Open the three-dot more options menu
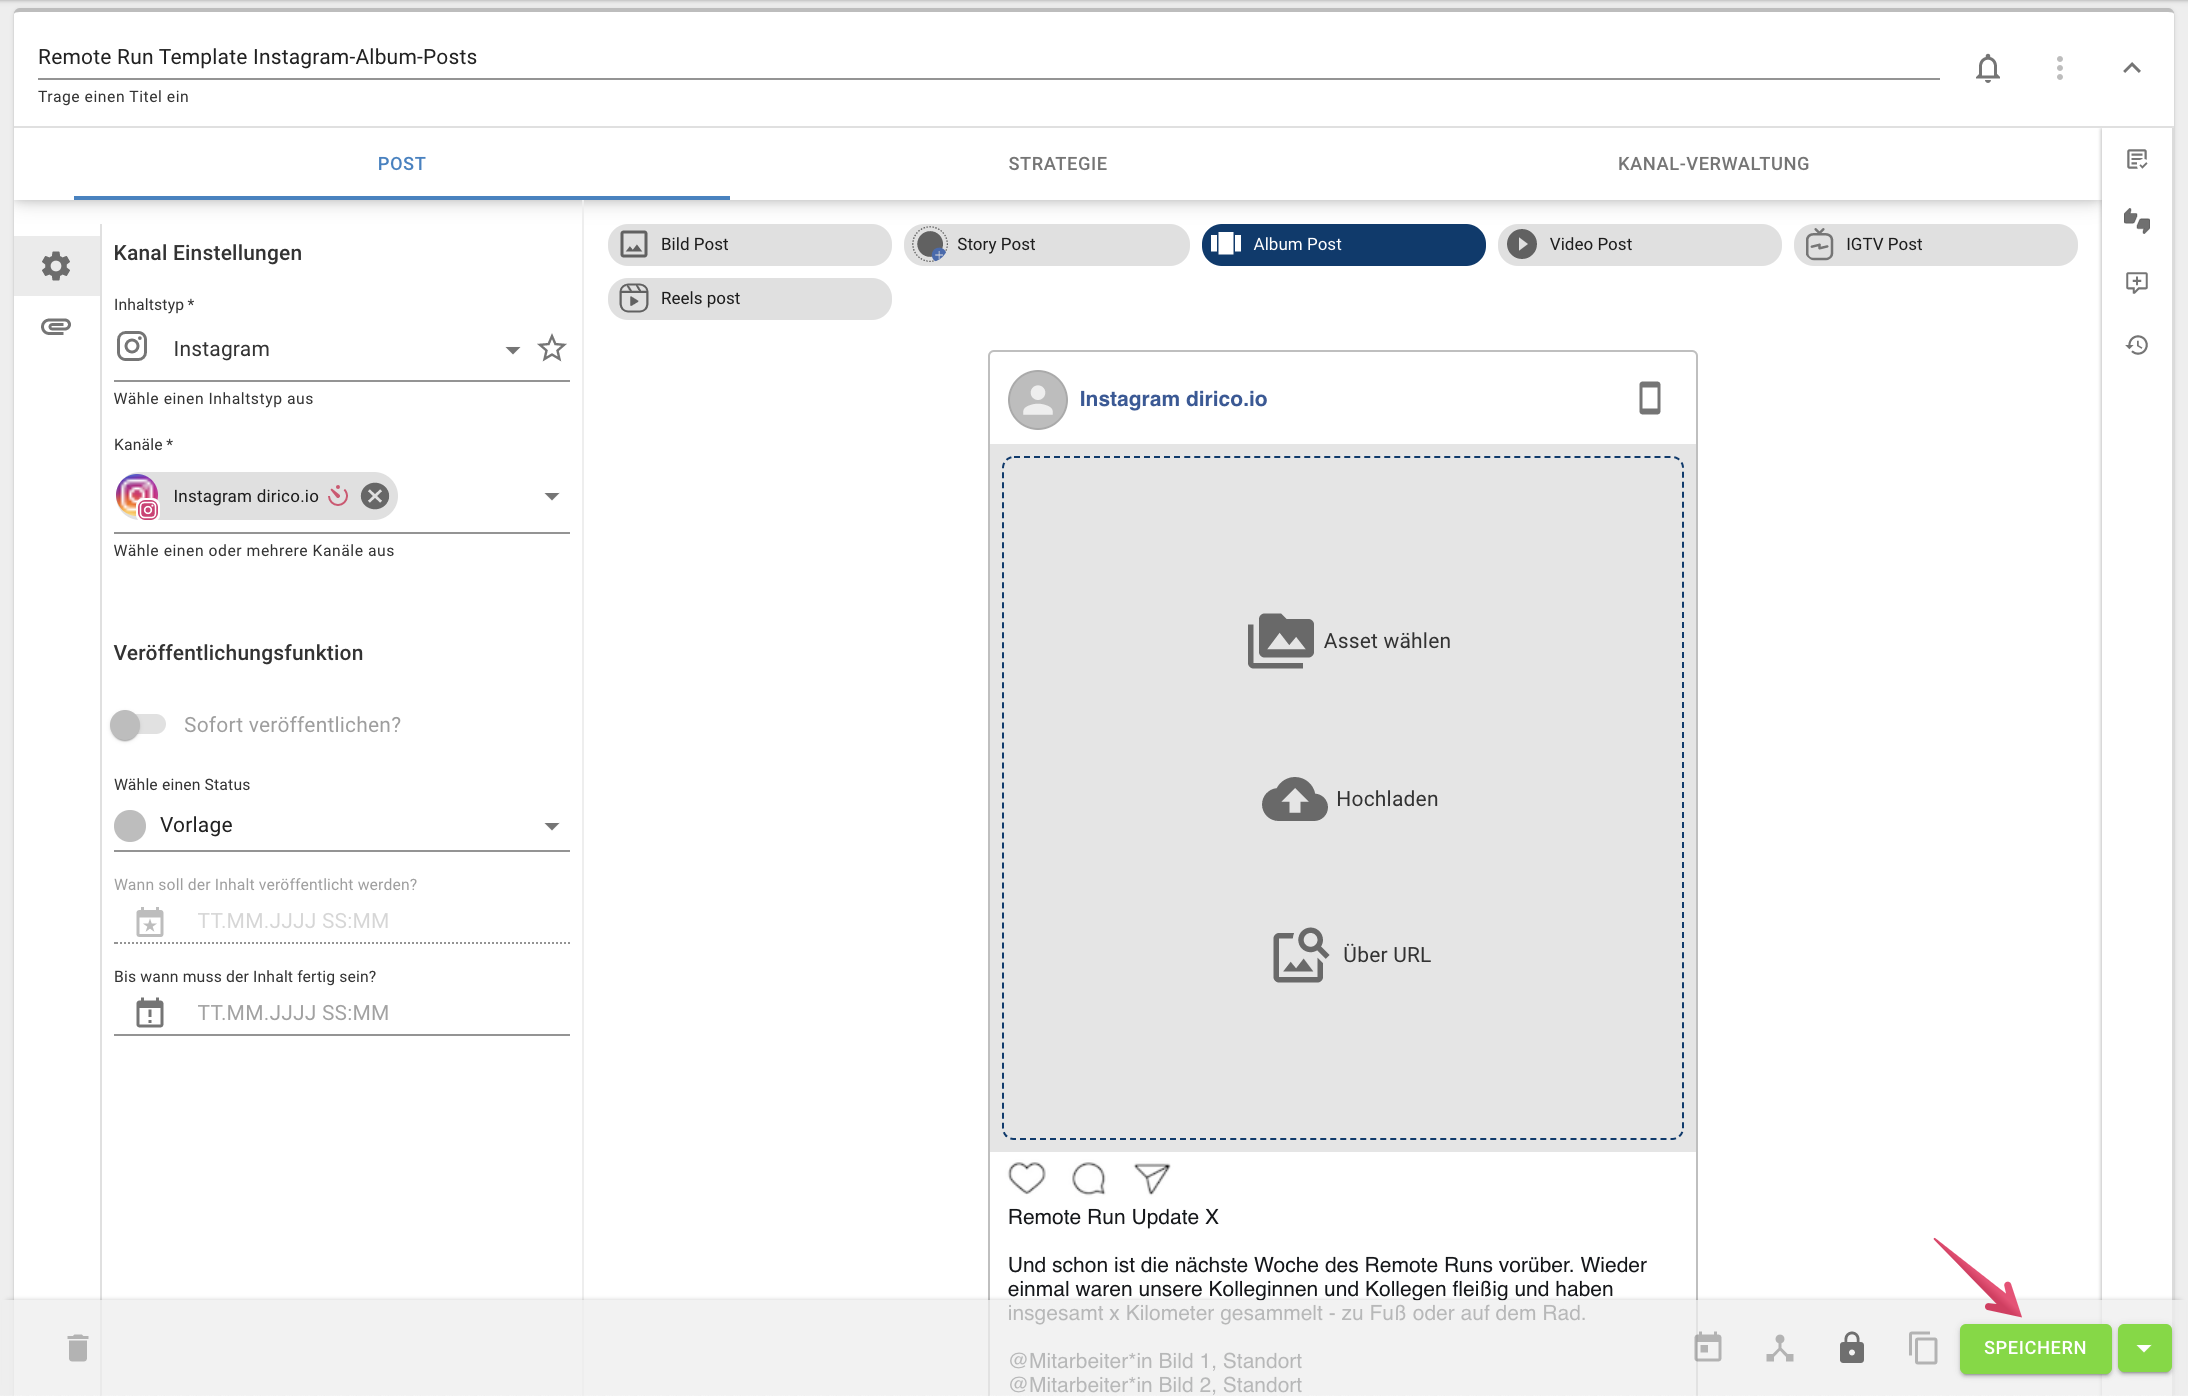This screenshot has height=1396, width=2188. click(x=2059, y=68)
